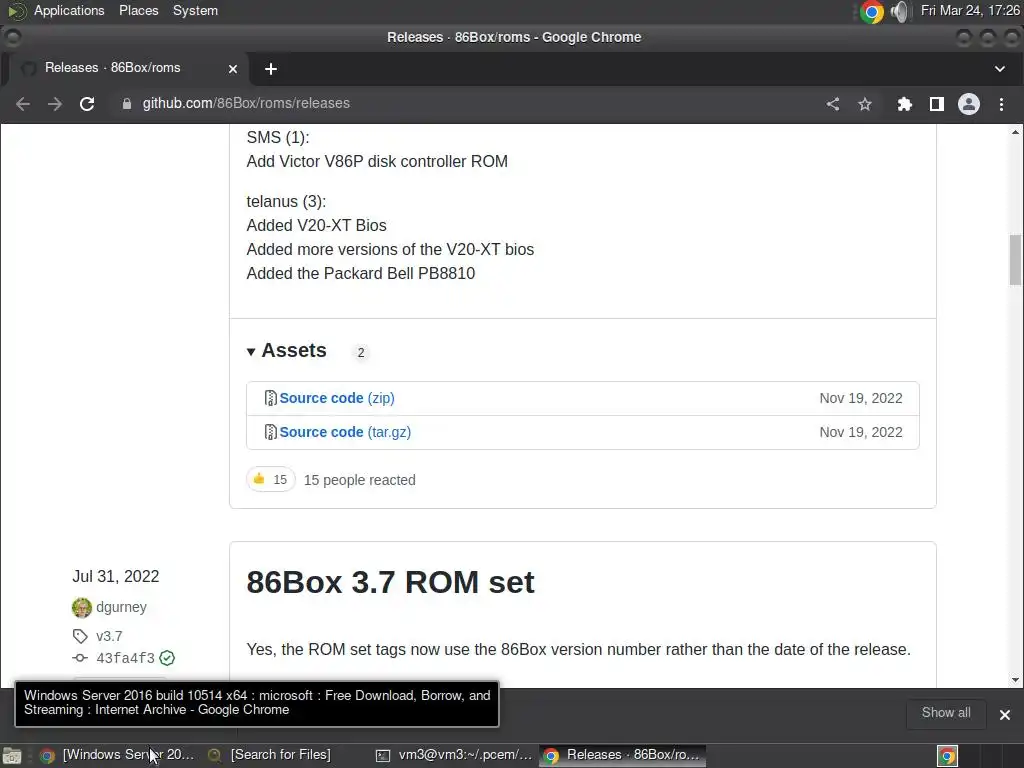Click dgurney's avatar image

point(82,607)
